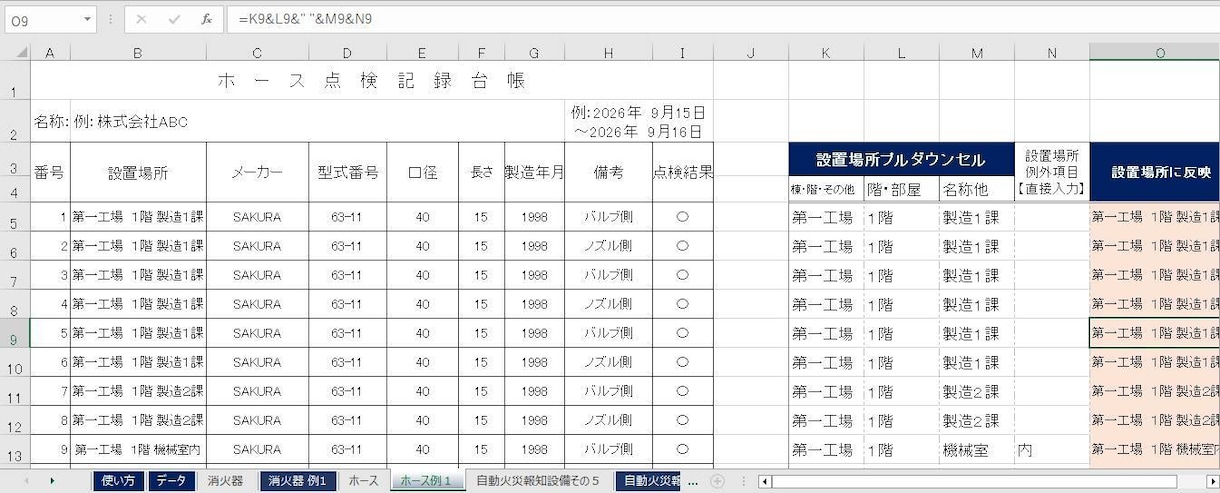Click 第一工場 1階 機械室内 in column B
This screenshot has height=493, width=1220.
pos(138,450)
